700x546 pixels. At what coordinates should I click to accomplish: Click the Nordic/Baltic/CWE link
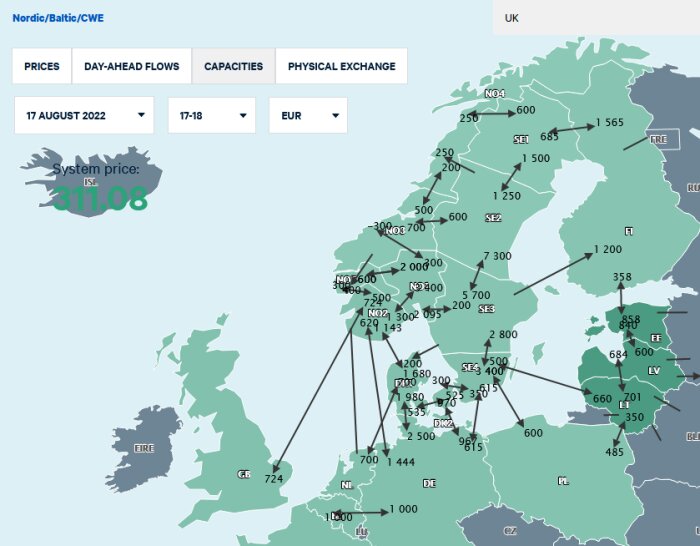pos(58,18)
